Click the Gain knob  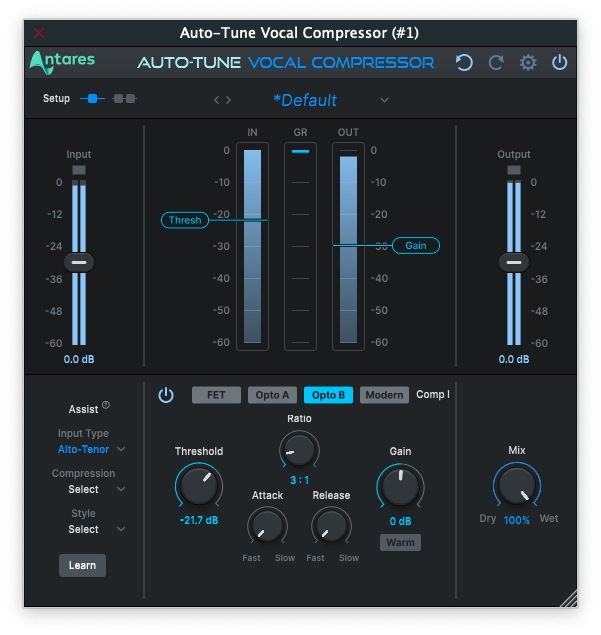[401, 486]
